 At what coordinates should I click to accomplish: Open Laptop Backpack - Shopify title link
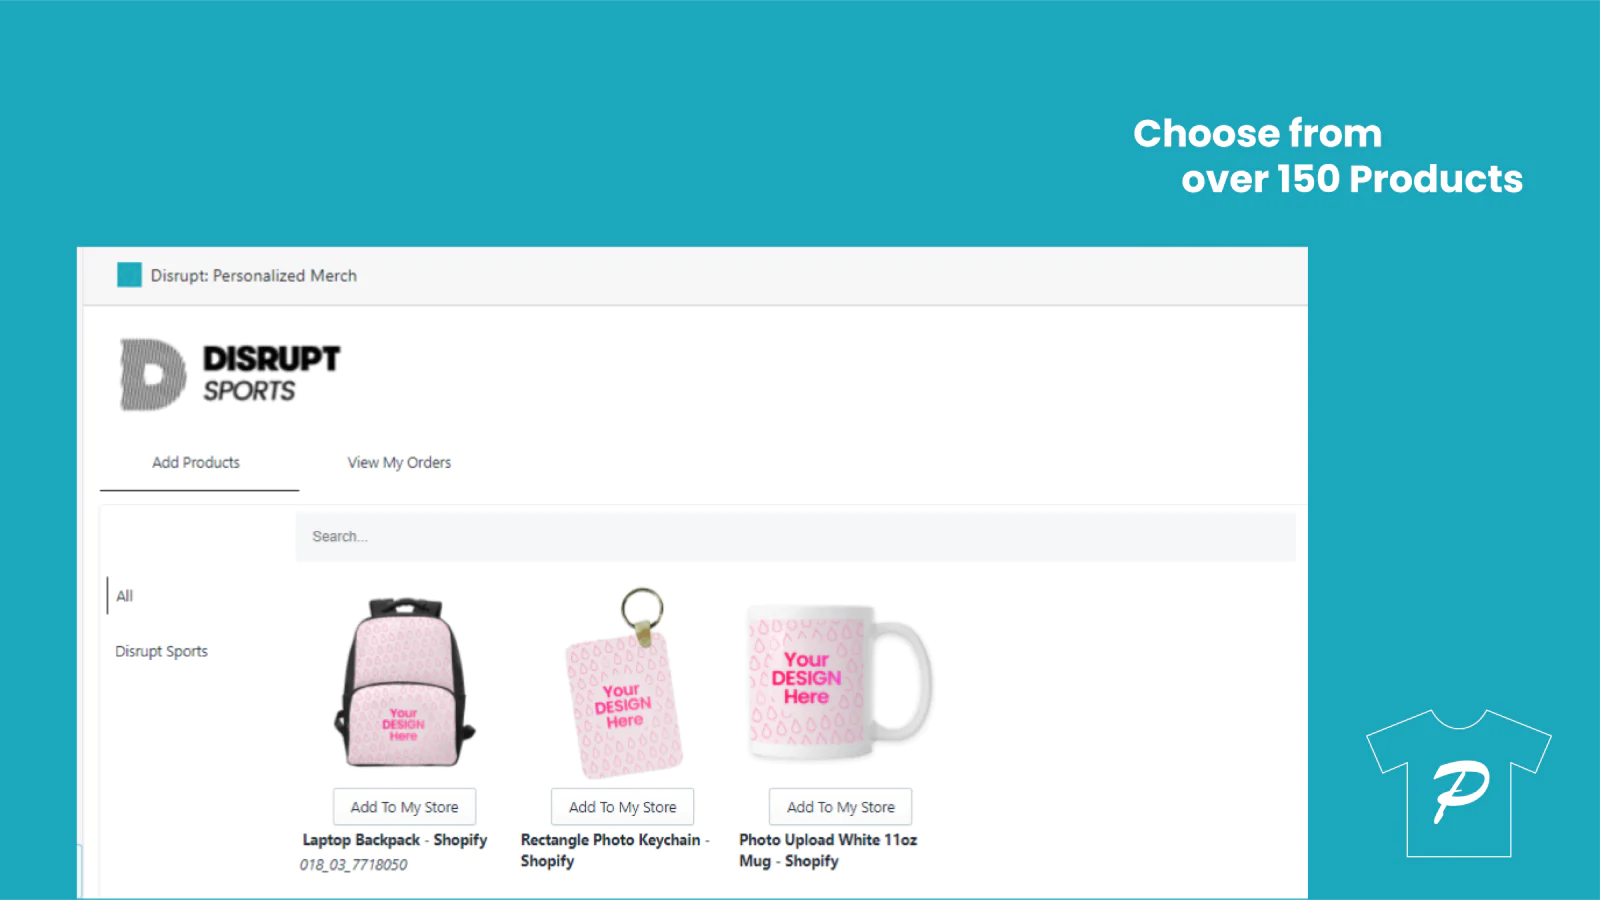click(395, 840)
